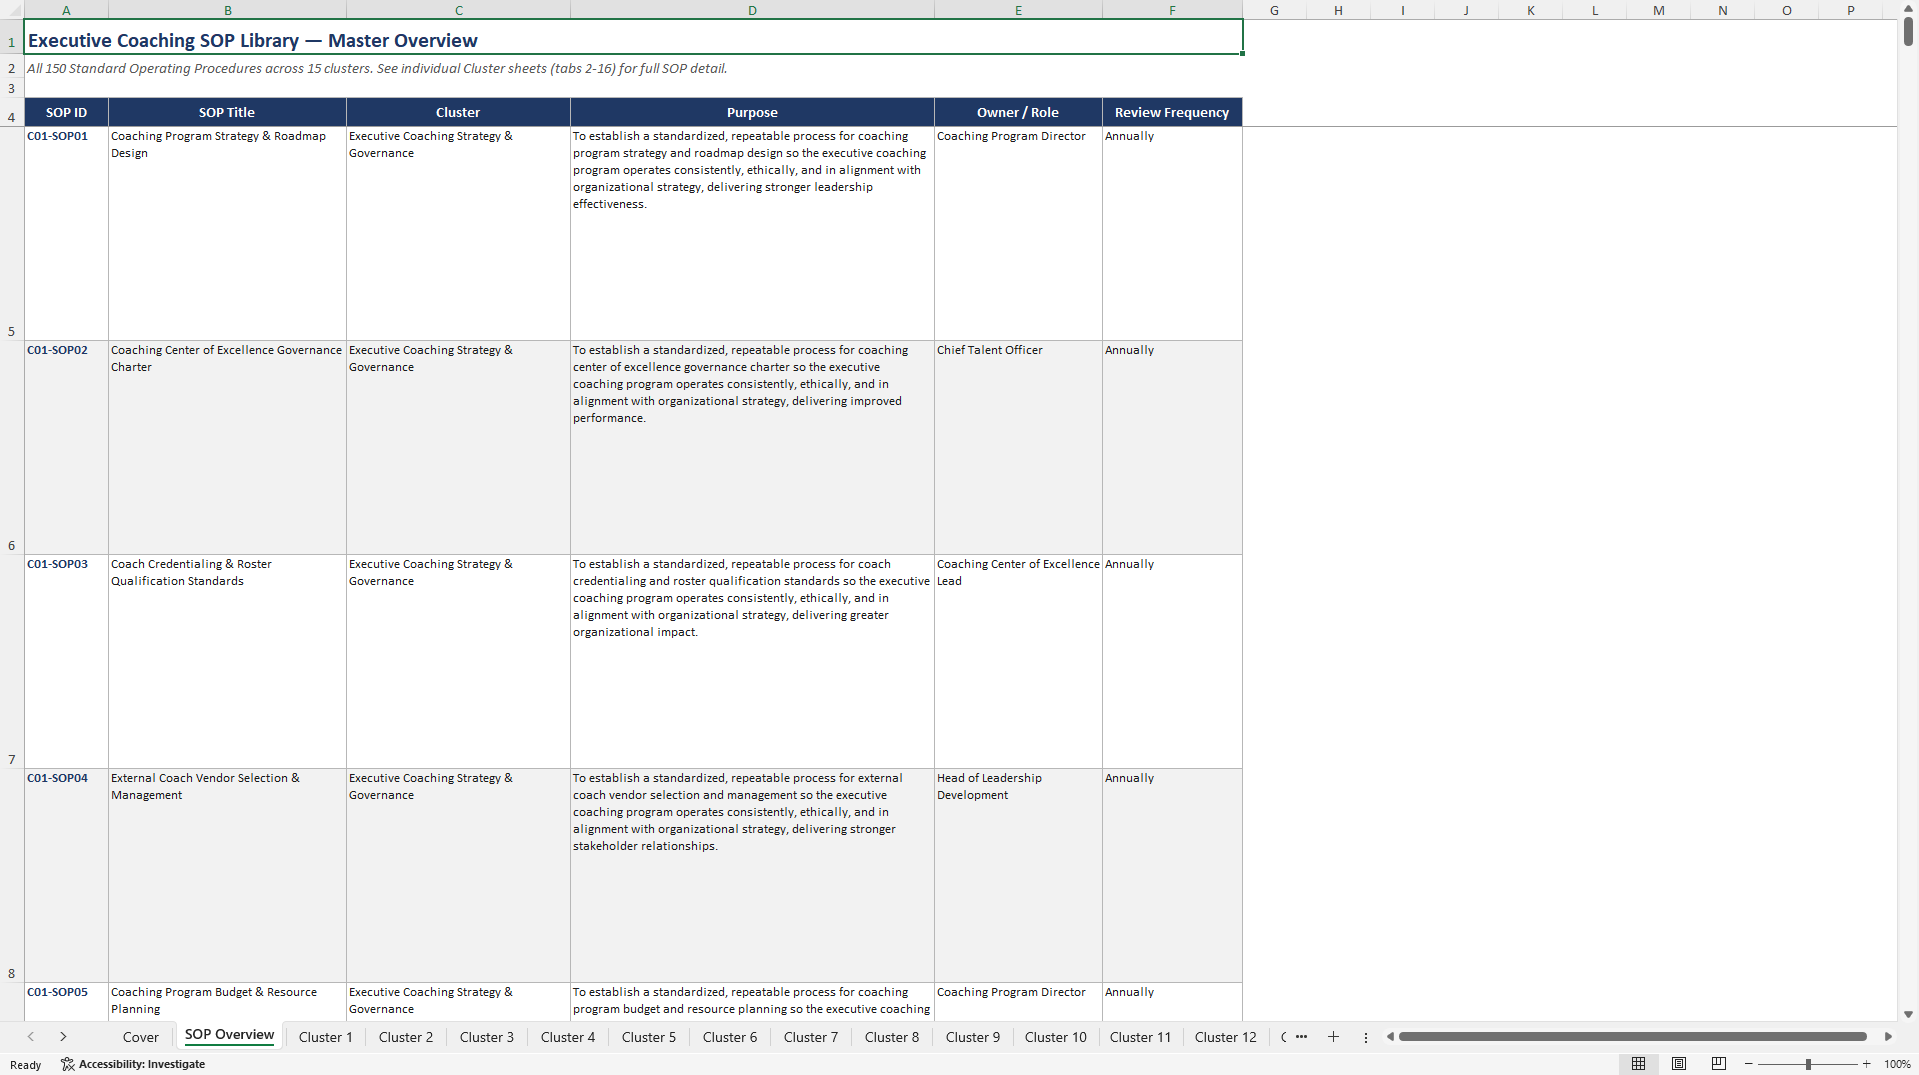Open the Cluster 10 sheet tab
Image resolution: width=1919 pixels, height=1075 pixels.
tap(1056, 1037)
